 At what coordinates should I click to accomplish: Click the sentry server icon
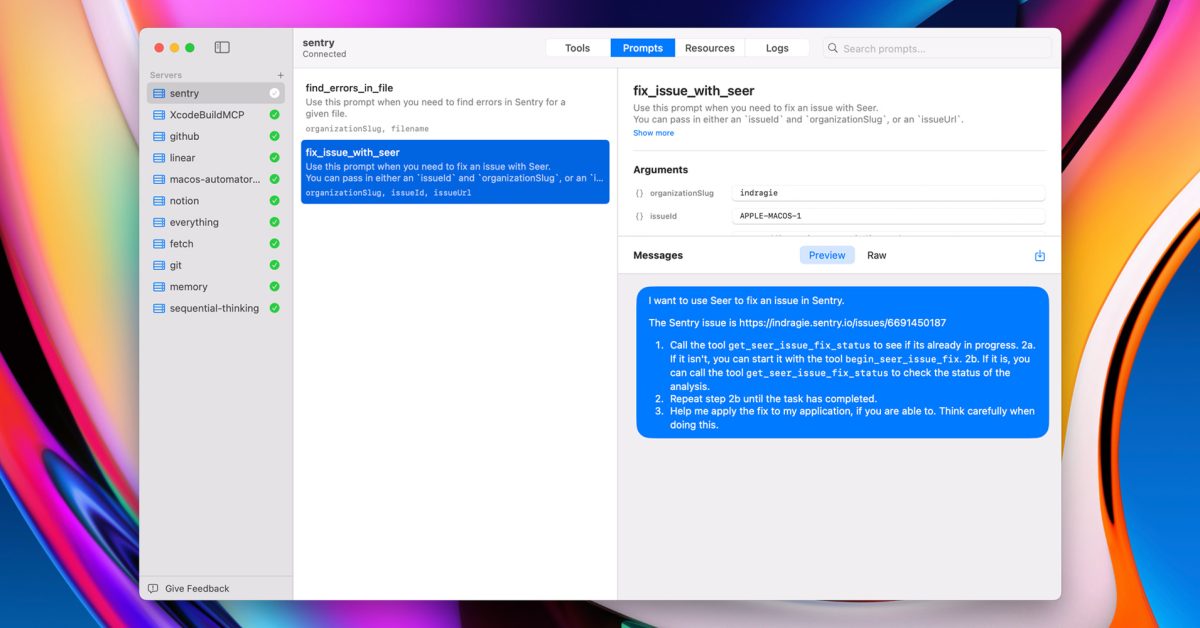point(159,93)
